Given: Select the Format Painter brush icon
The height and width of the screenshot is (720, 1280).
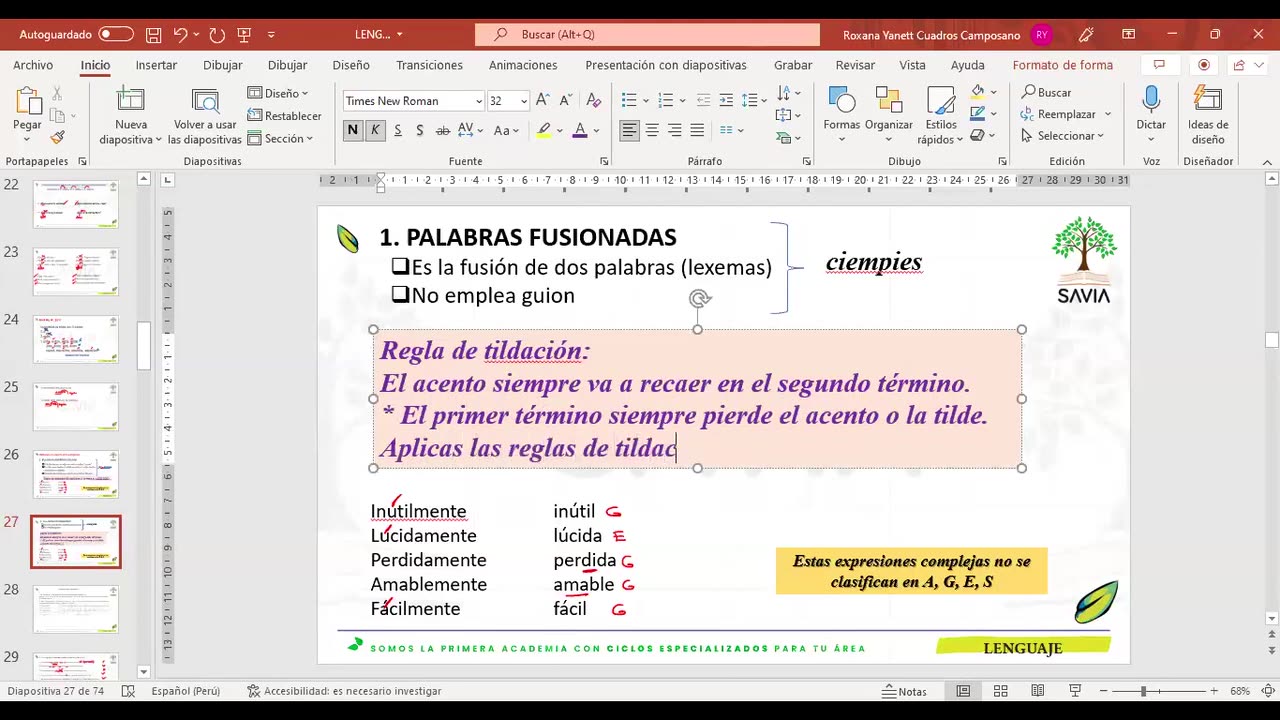Looking at the screenshot, I should pos(57,137).
